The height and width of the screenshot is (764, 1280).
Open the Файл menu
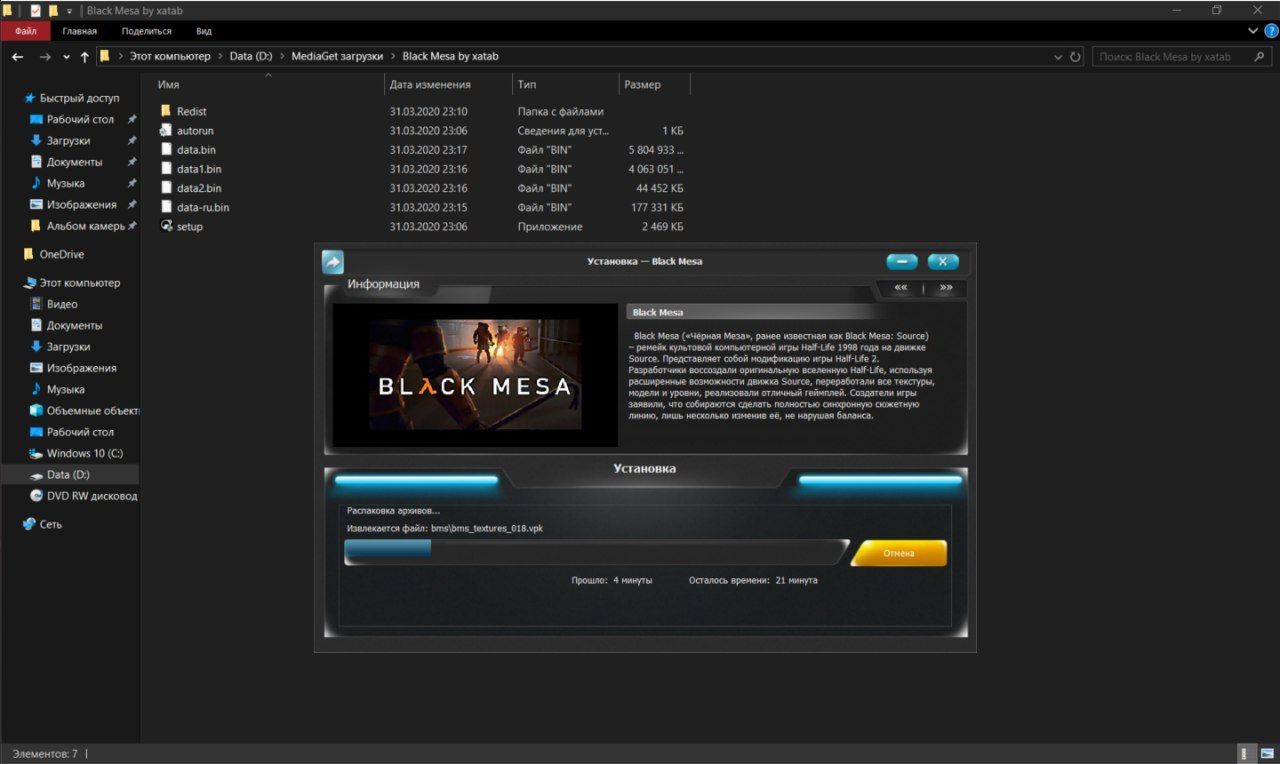pos(25,31)
